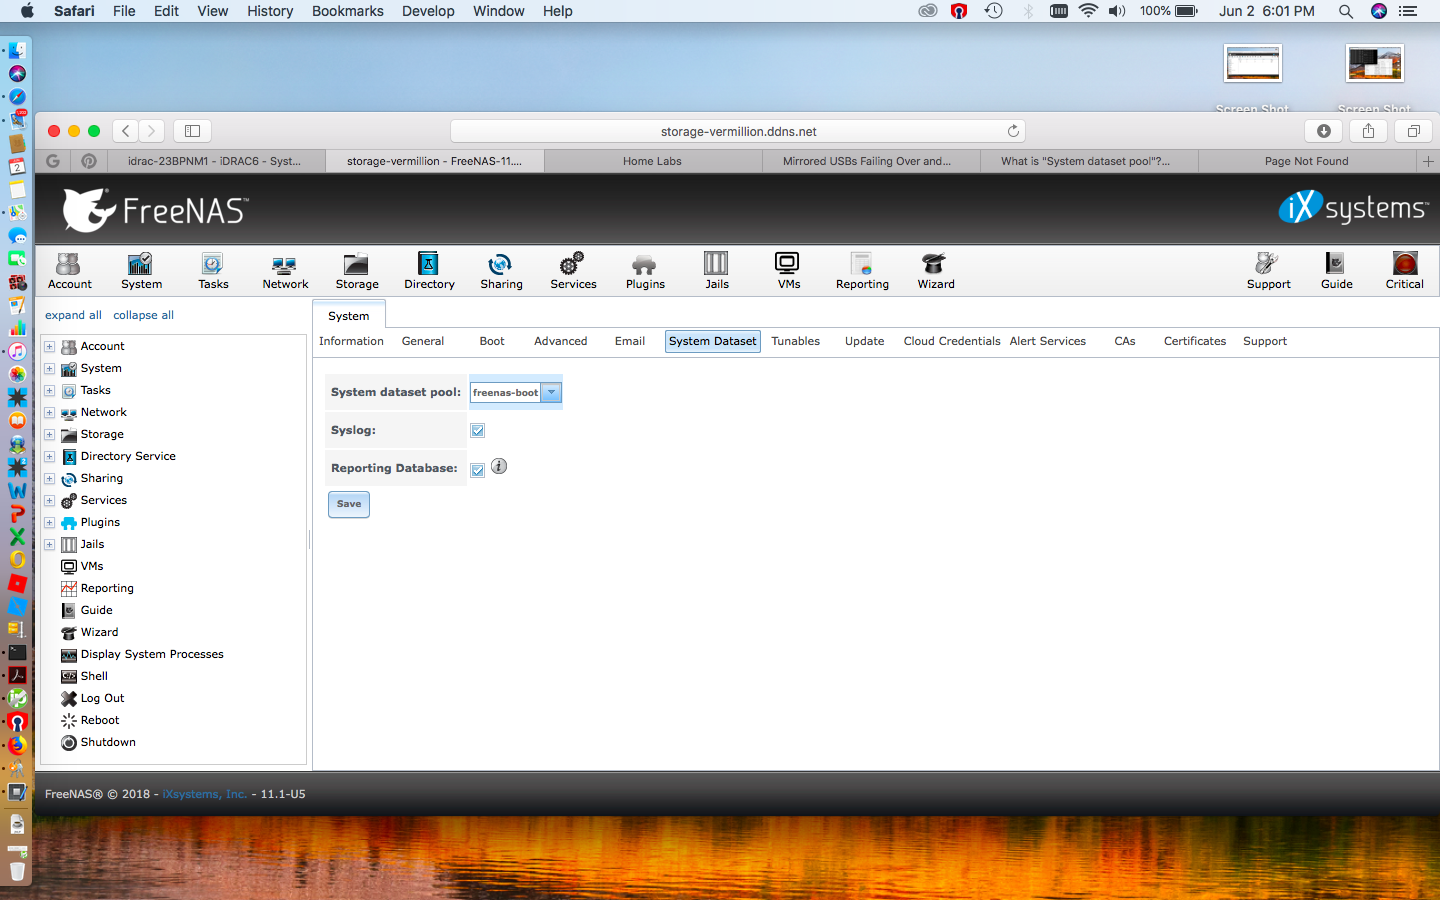Viewport: 1440px width, 900px height.
Task: Click Reboot in the sidebar tree
Action: [100, 720]
